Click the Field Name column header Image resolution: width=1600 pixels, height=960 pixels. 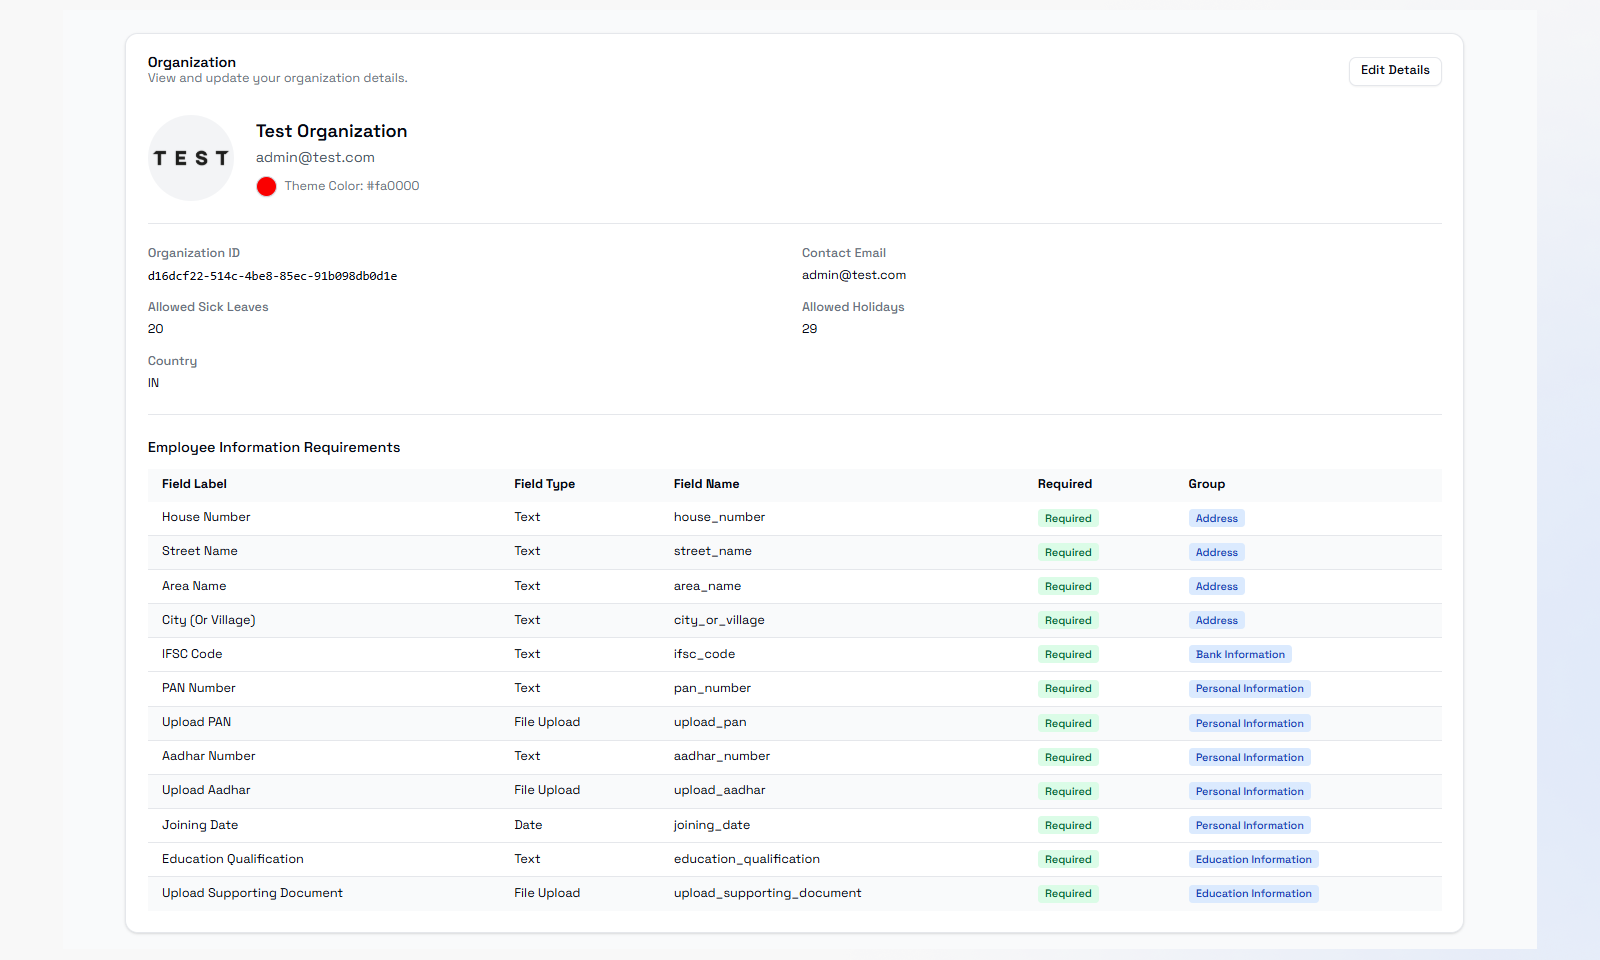706,484
